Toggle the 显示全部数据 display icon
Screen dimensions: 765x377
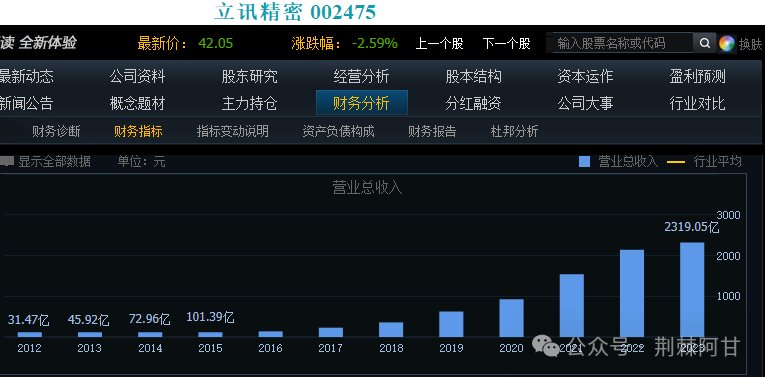tap(6, 161)
